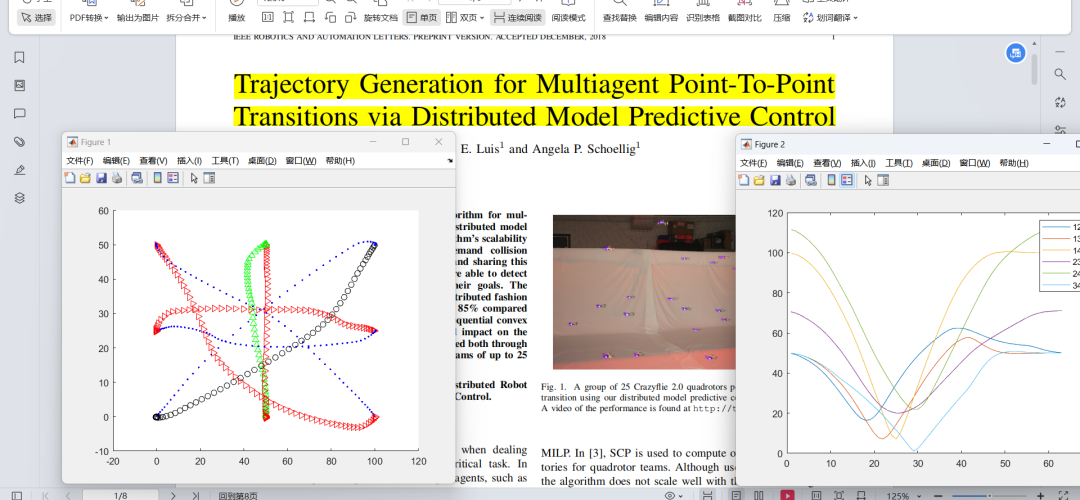Click fit page width icon

pyautogui.click(x=309, y=17)
